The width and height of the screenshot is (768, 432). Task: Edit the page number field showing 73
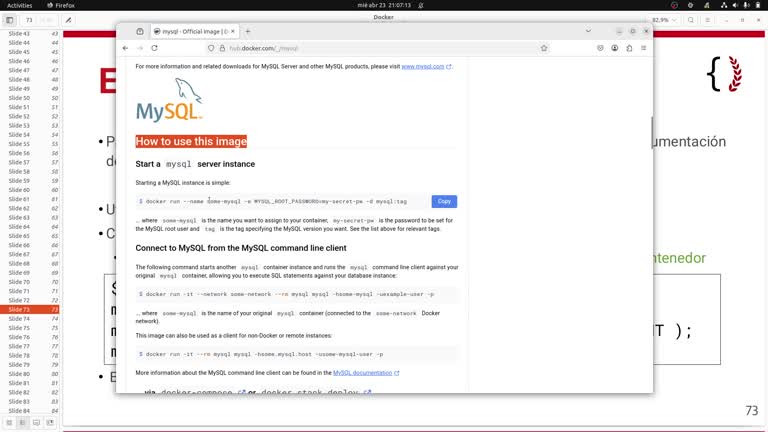pos(29,20)
